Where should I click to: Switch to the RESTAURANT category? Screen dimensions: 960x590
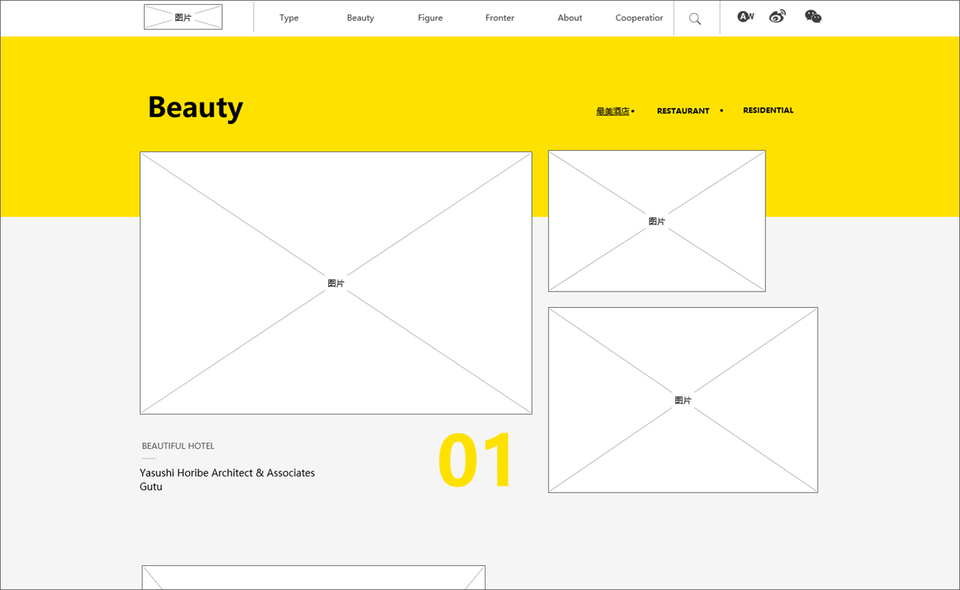pos(683,111)
